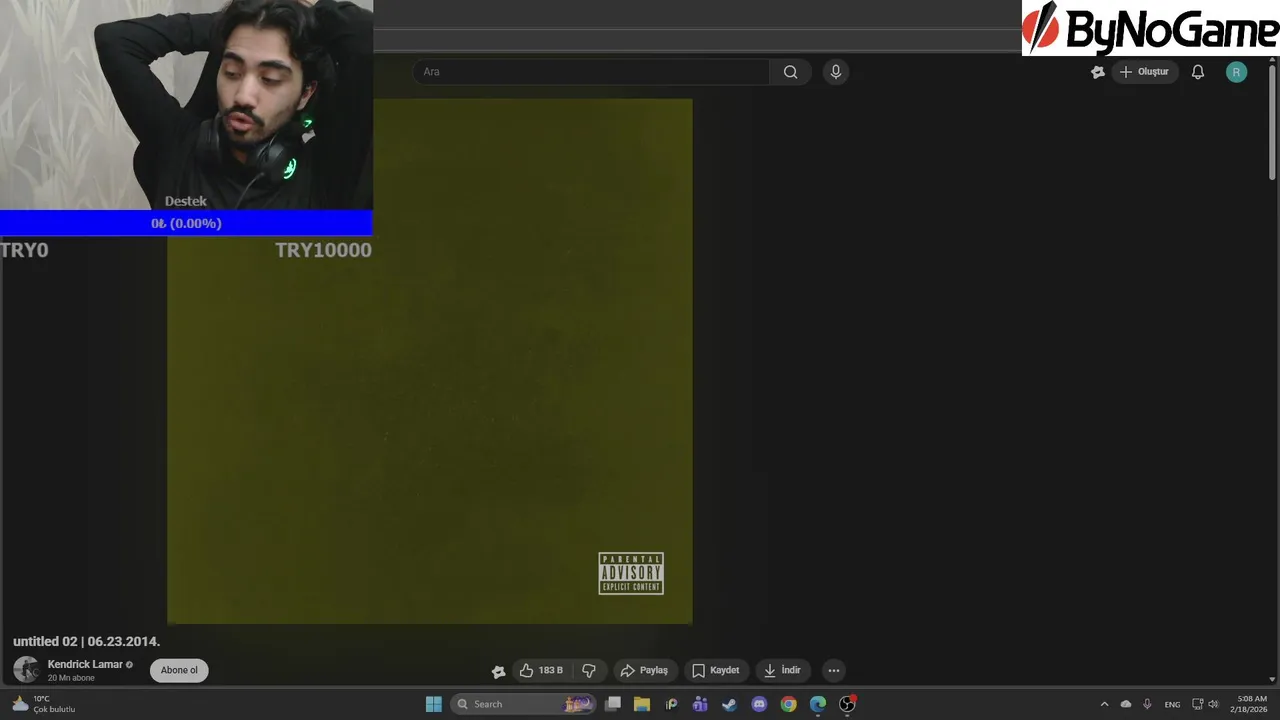Open OBS Studio from the taskbar
Viewport: 1280px width, 720px height.
(x=847, y=704)
